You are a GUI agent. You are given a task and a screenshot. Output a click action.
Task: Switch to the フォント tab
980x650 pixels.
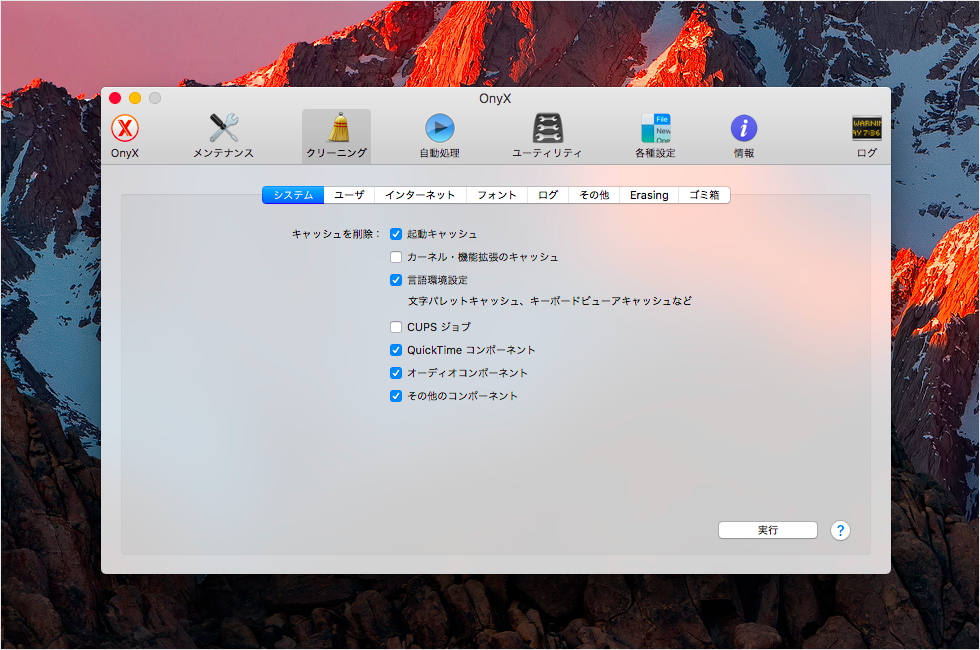tap(497, 195)
